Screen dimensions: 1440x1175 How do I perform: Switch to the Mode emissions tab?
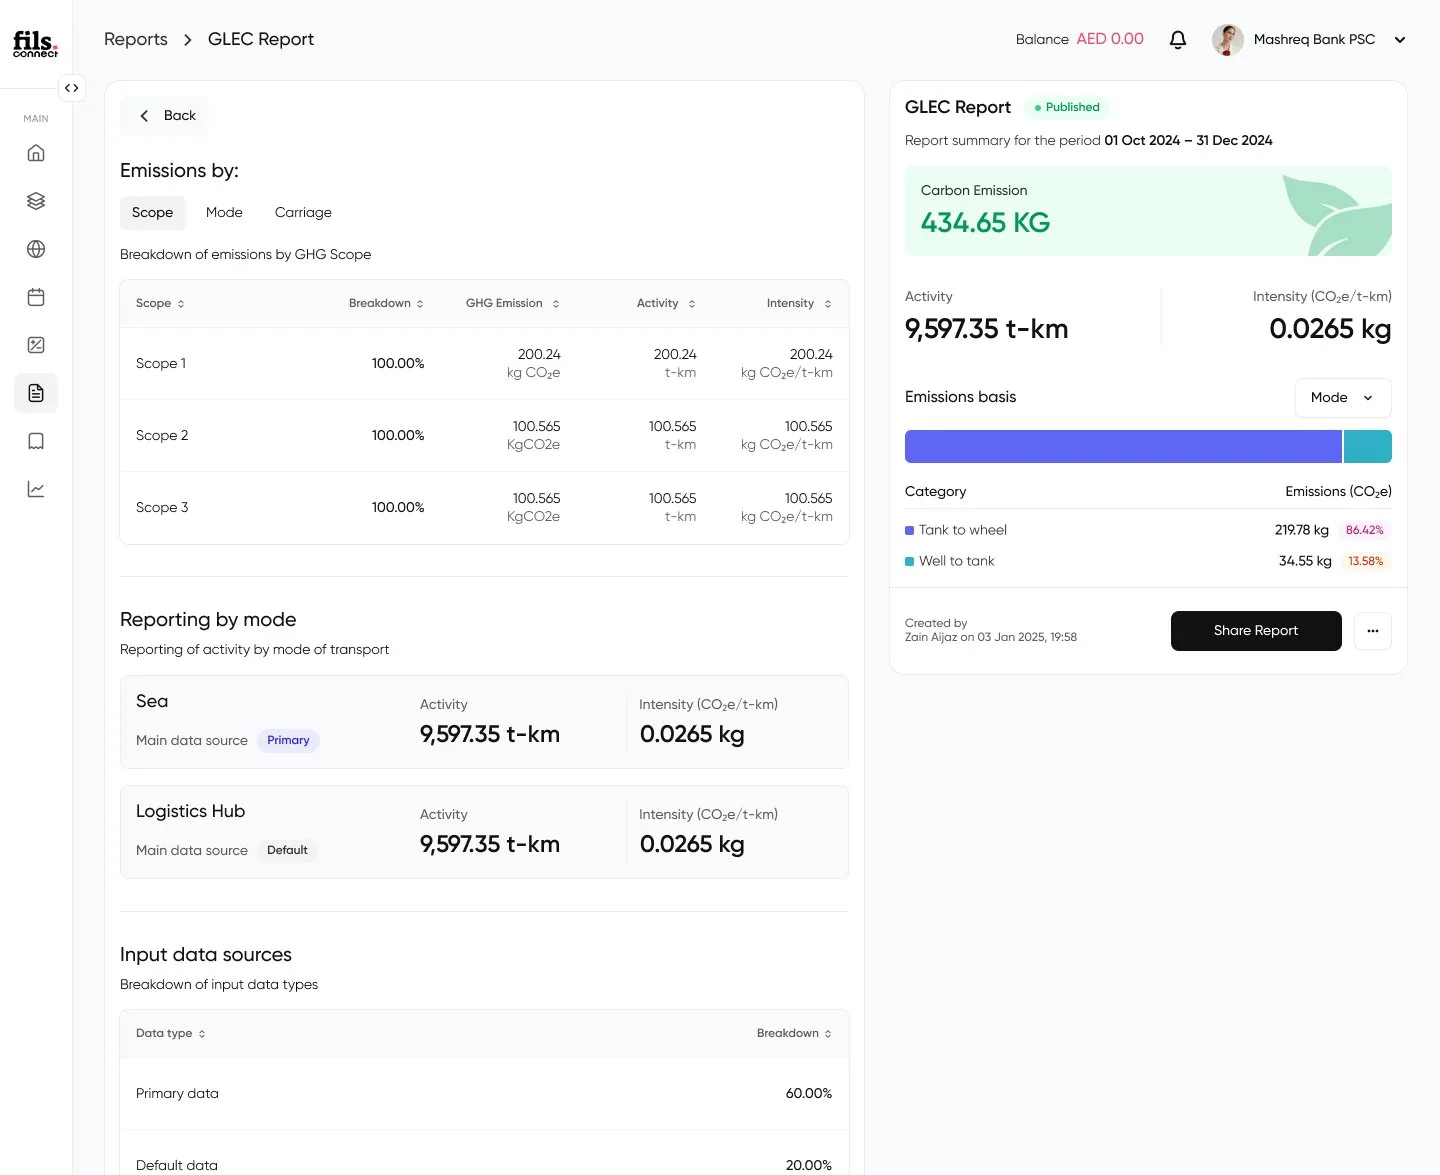tap(224, 212)
